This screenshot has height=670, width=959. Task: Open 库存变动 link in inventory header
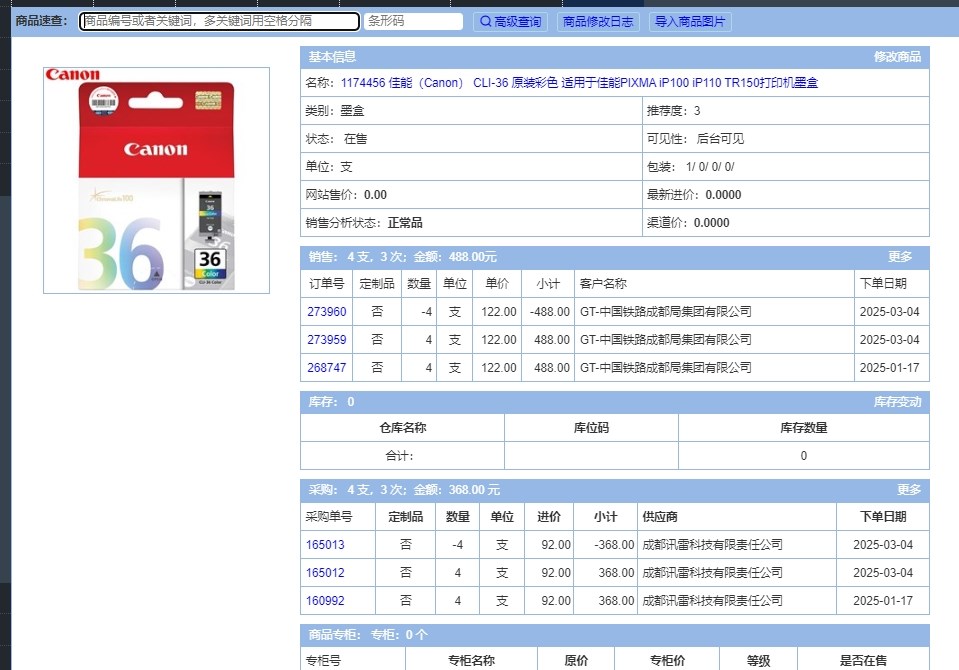click(x=897, y=402)
